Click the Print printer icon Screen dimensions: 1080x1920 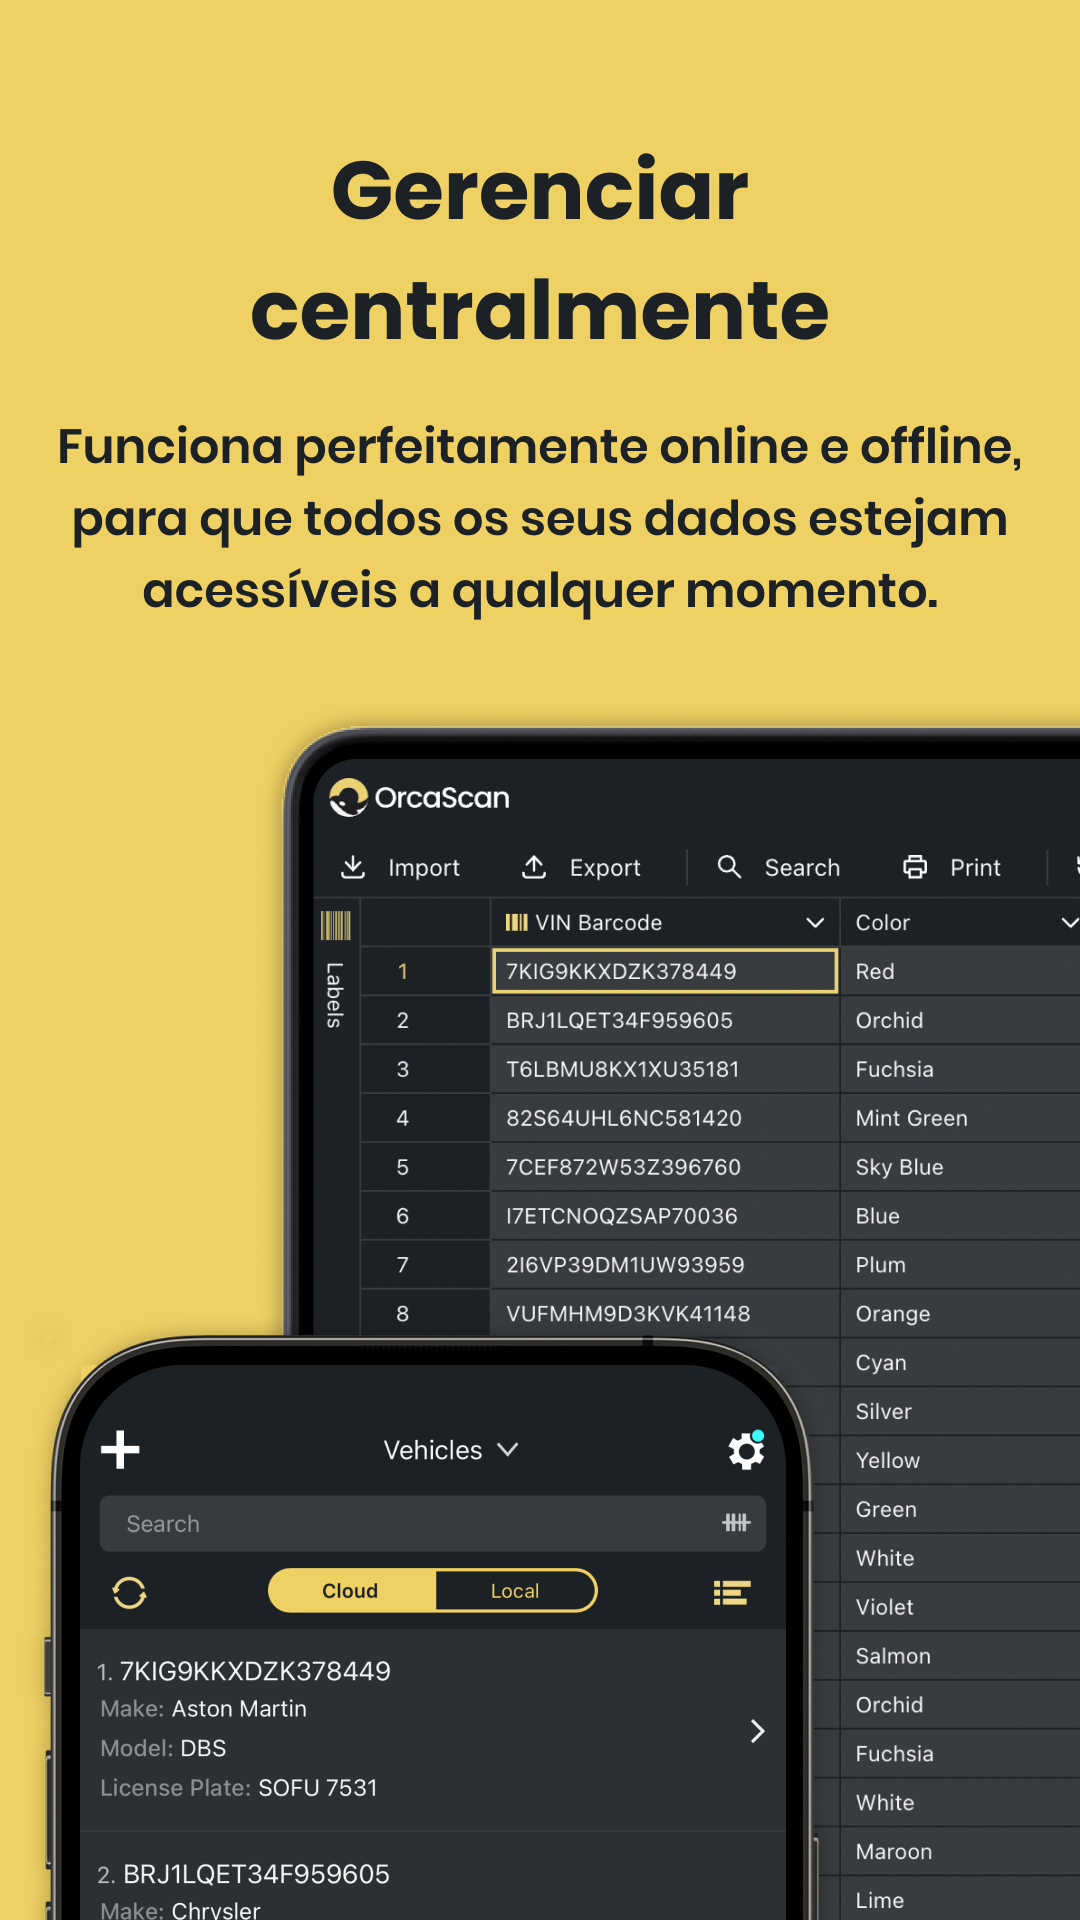pos(915,867)
